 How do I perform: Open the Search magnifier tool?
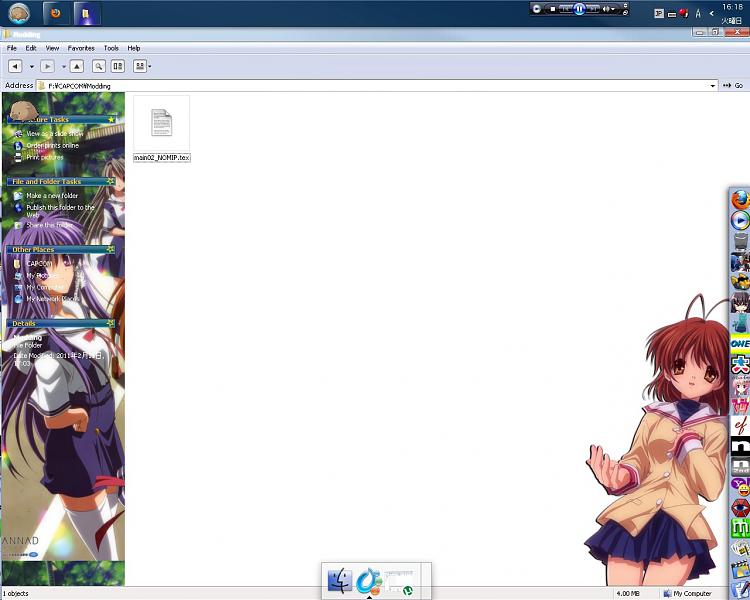[99, 66]
